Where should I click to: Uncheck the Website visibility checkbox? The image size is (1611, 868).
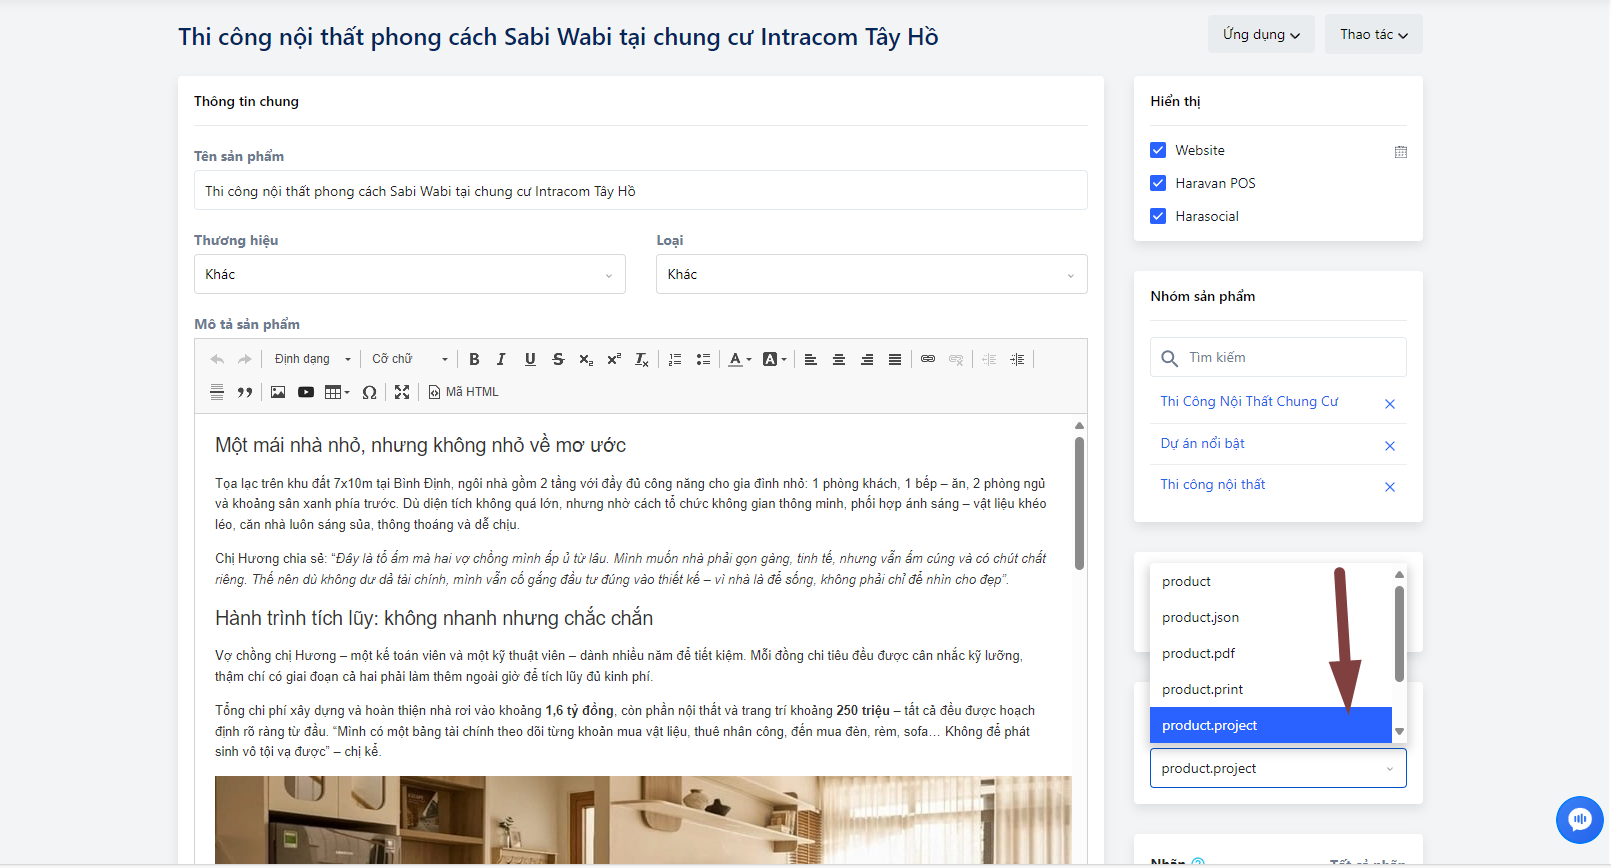1158,150
